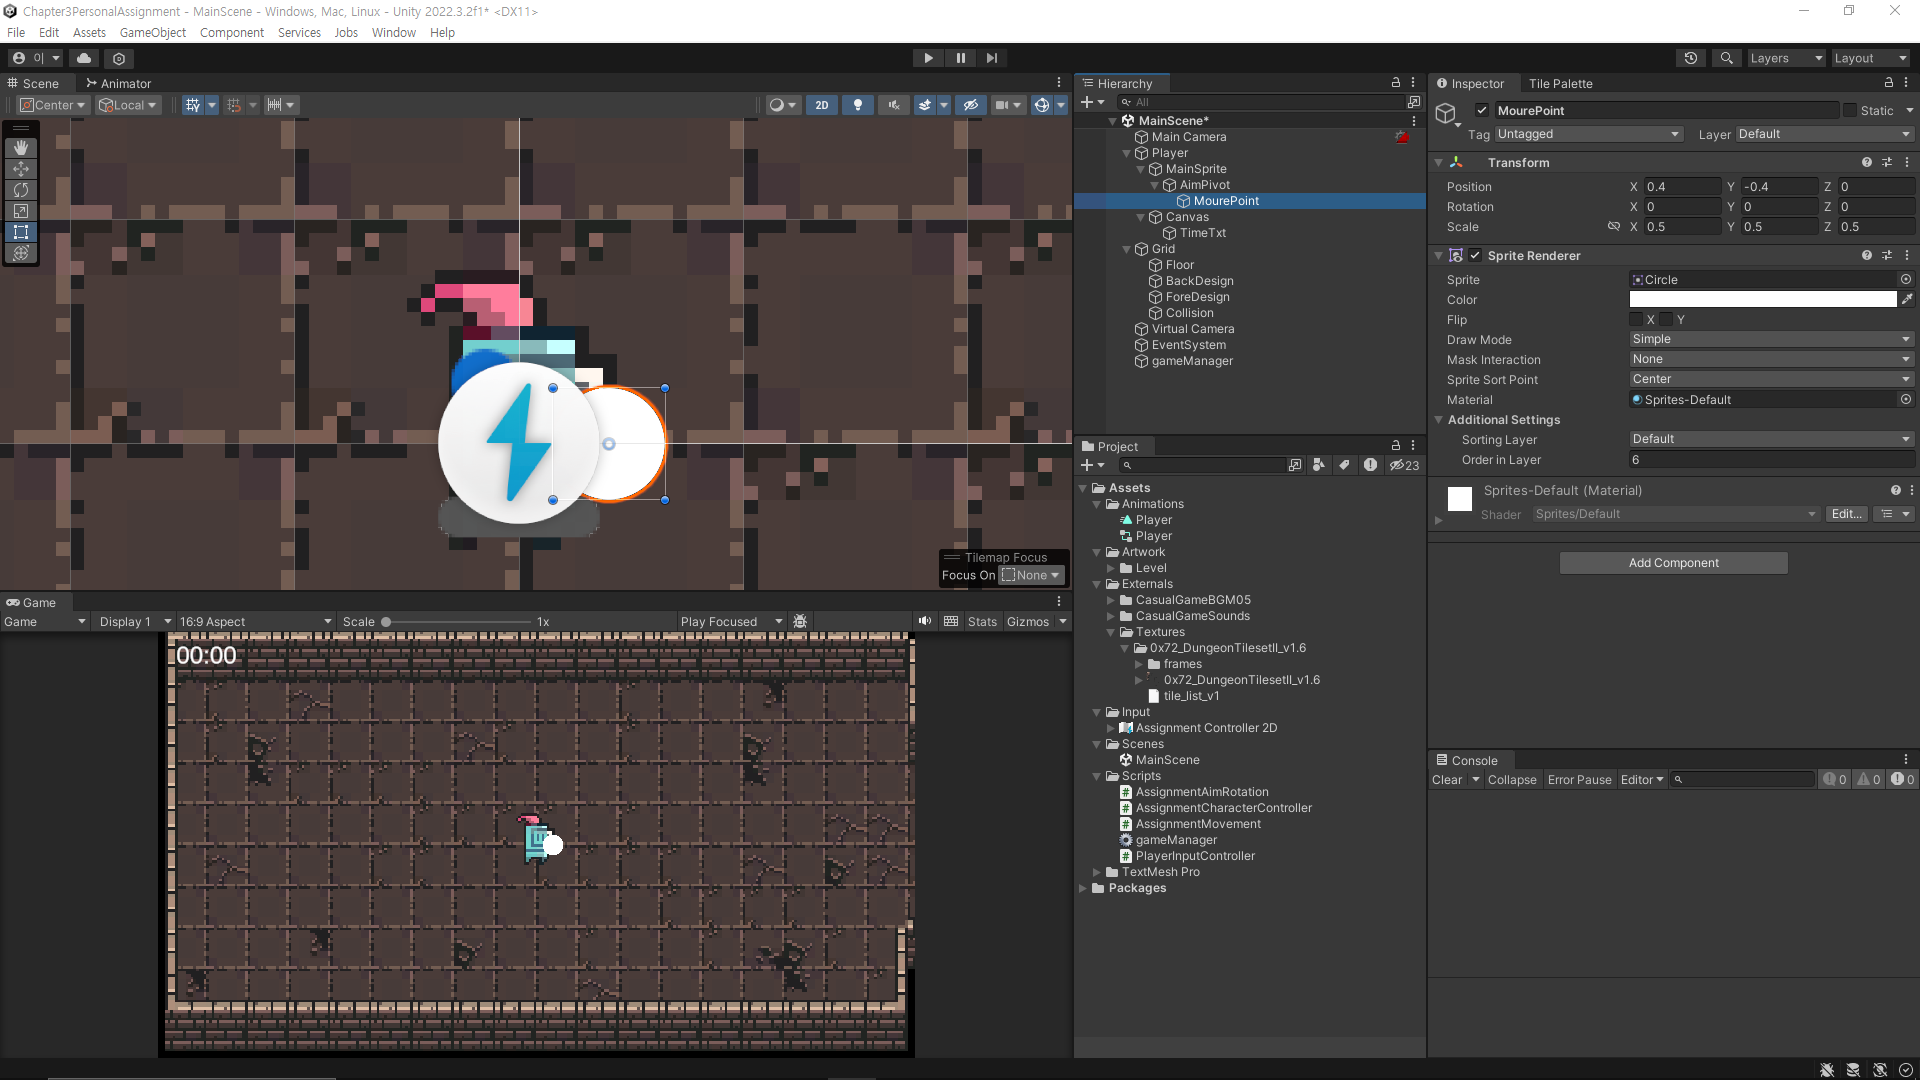This screenshot has height=1080, width=1920.
Task: Open the GameObject menu
Action: (153, 32)
